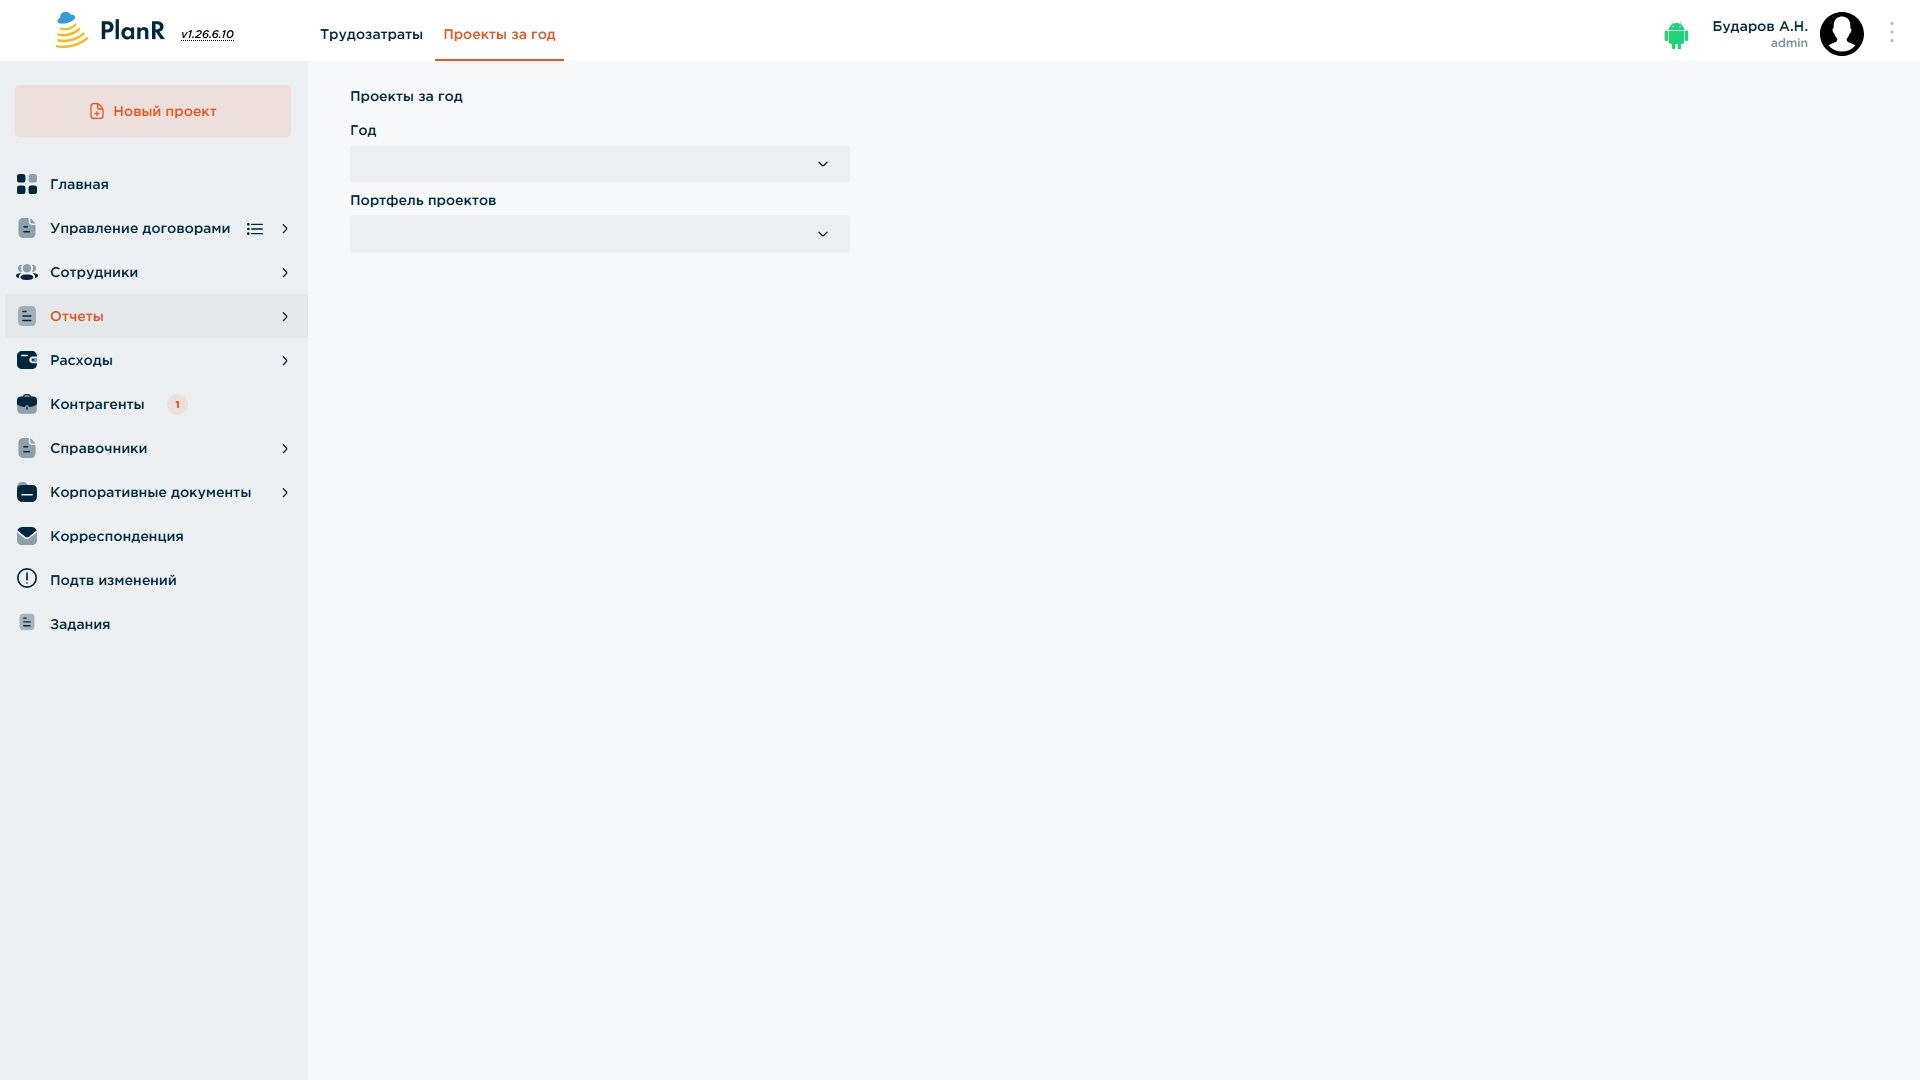
Task: Click the version number v1.26.6.10 link
Action: [207, 34]
